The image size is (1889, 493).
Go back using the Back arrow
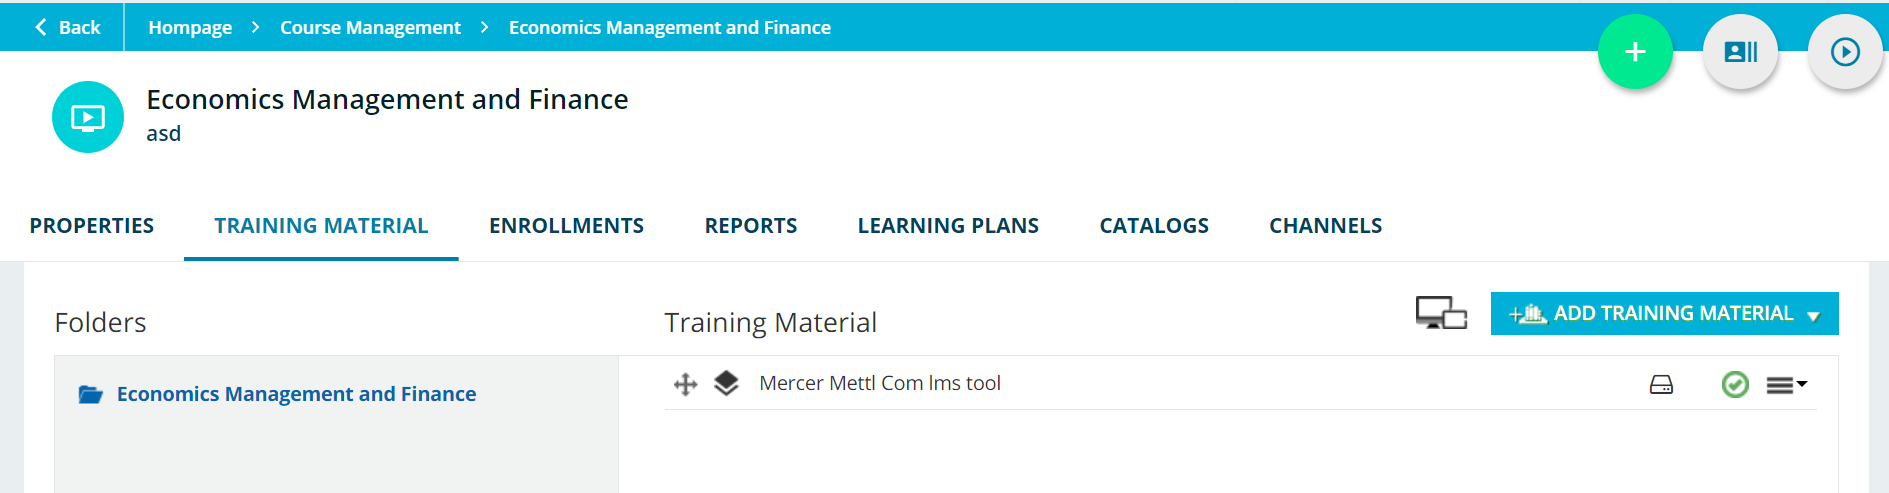68,27
